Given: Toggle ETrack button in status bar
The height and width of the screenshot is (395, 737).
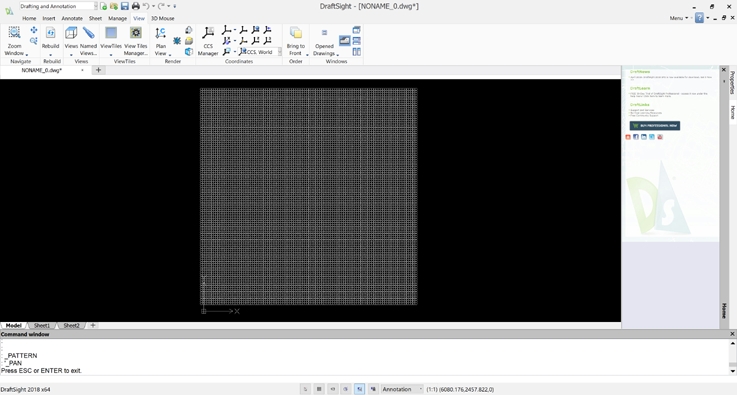Looking at the screenshot, I should tap(373, 389).
